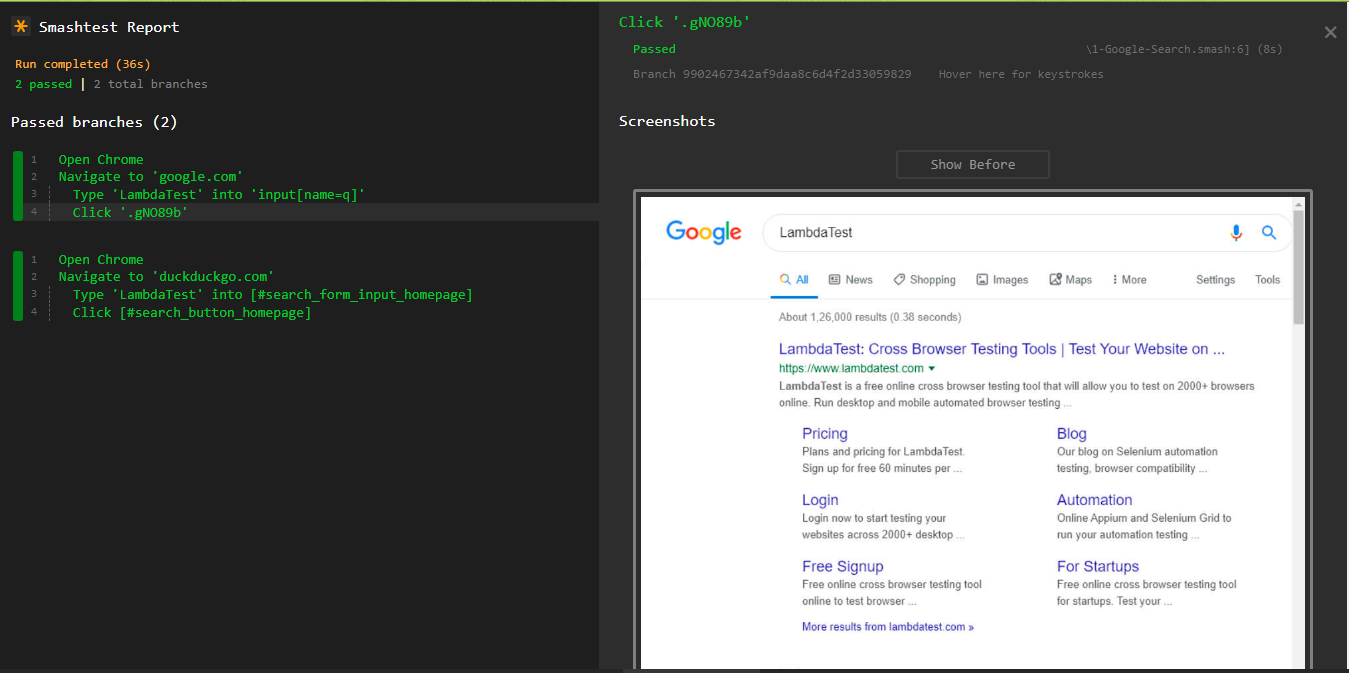Click 'Hover here for keystrokes' text

click(1020, 74)
